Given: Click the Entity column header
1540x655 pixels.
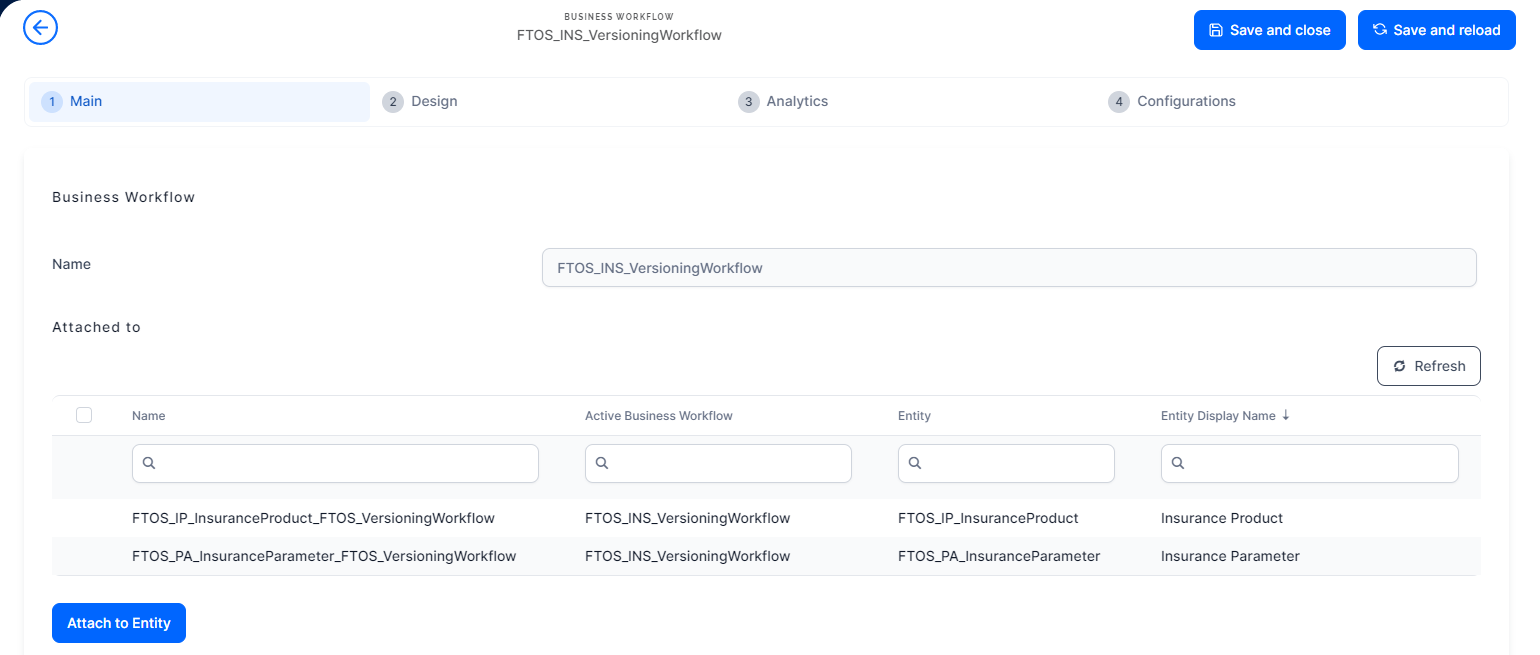Looking at the screenshot, I should (914, 415).
